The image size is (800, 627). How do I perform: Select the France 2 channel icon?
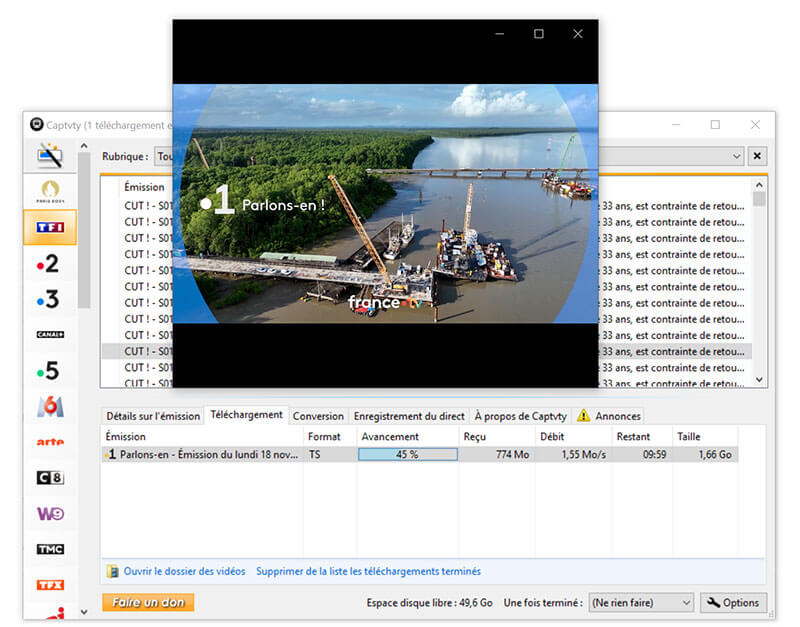pyautogui.click(x=49, y=263)
